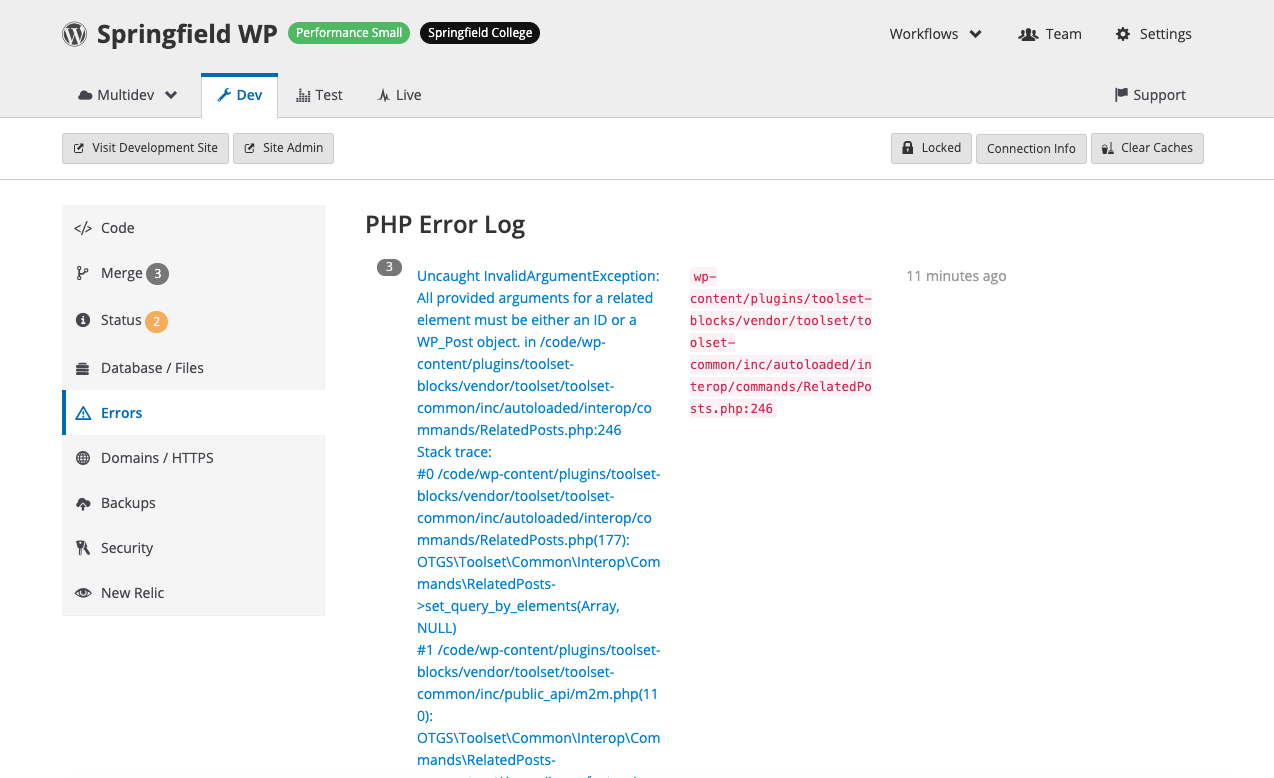Click the Clear Caches button
This screenshot has width=1274, height=778.
(x=1147, y=148)
